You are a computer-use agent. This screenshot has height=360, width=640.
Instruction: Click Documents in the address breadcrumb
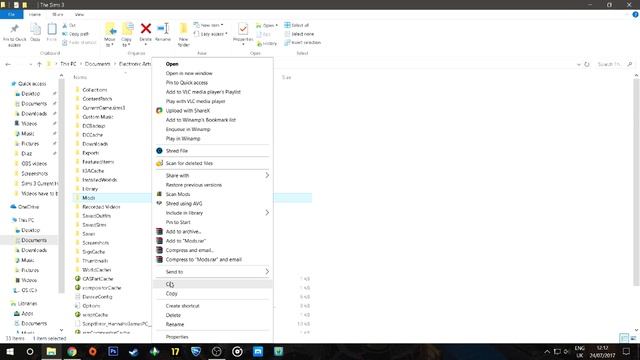coord(98,64)
